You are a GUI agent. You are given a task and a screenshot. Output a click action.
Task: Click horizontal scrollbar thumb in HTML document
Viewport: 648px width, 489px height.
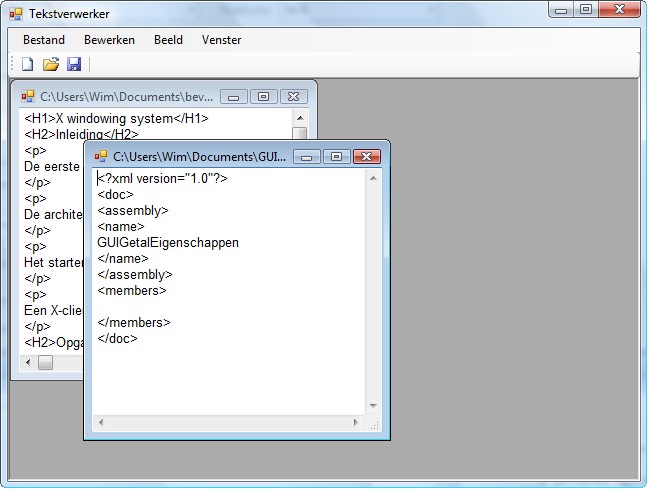45,363
